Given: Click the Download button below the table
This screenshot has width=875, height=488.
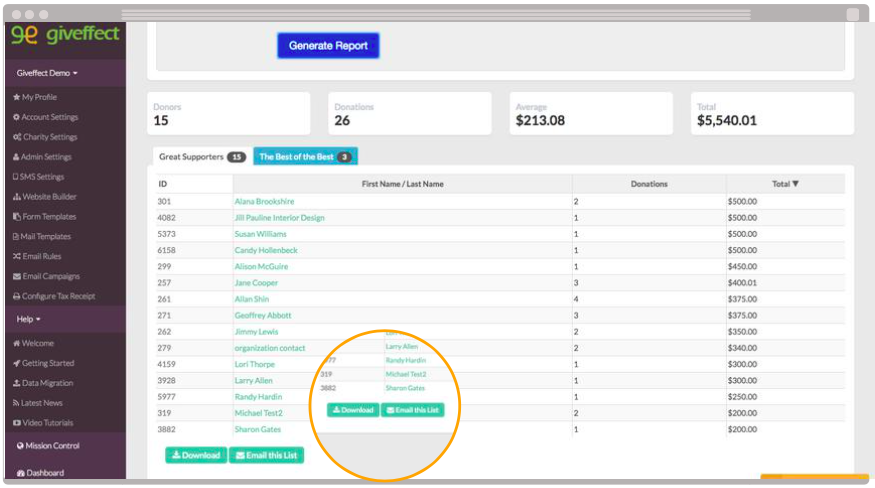Looking at the screenshot, I should [x=196, y=456].
